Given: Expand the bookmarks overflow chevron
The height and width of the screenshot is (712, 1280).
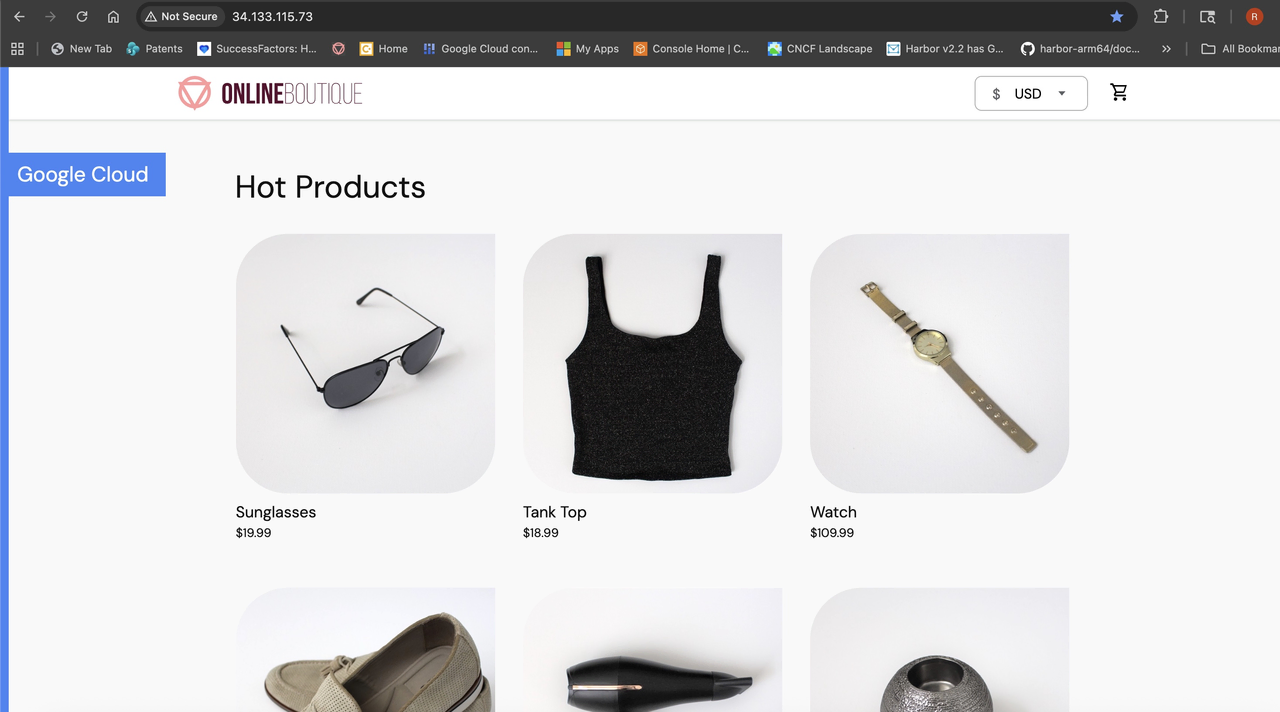Looking at the screenshot, I should (x=1166, y=48).
